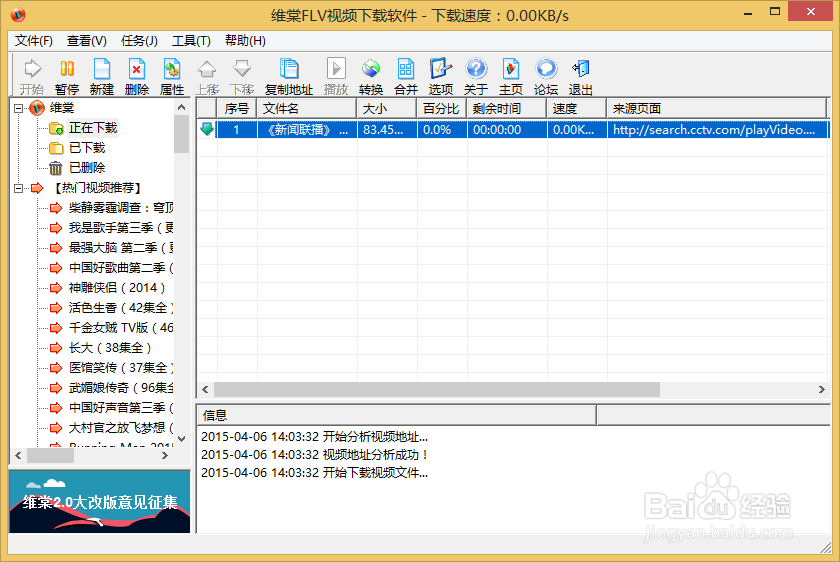Open the 帮助(H) menu
This screenshot has width=840, height=562.
point(245,41)
